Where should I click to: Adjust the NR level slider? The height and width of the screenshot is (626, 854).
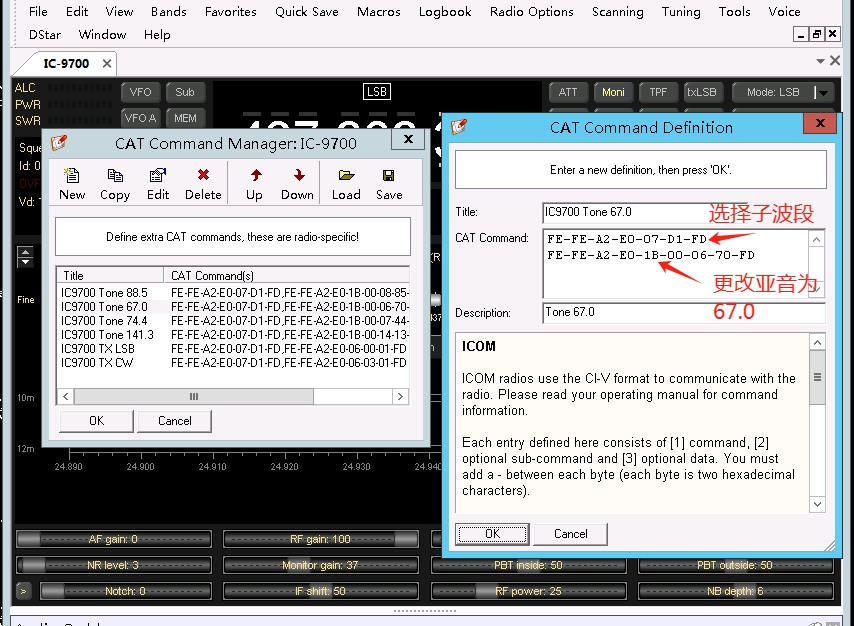[x=114, y=565]
